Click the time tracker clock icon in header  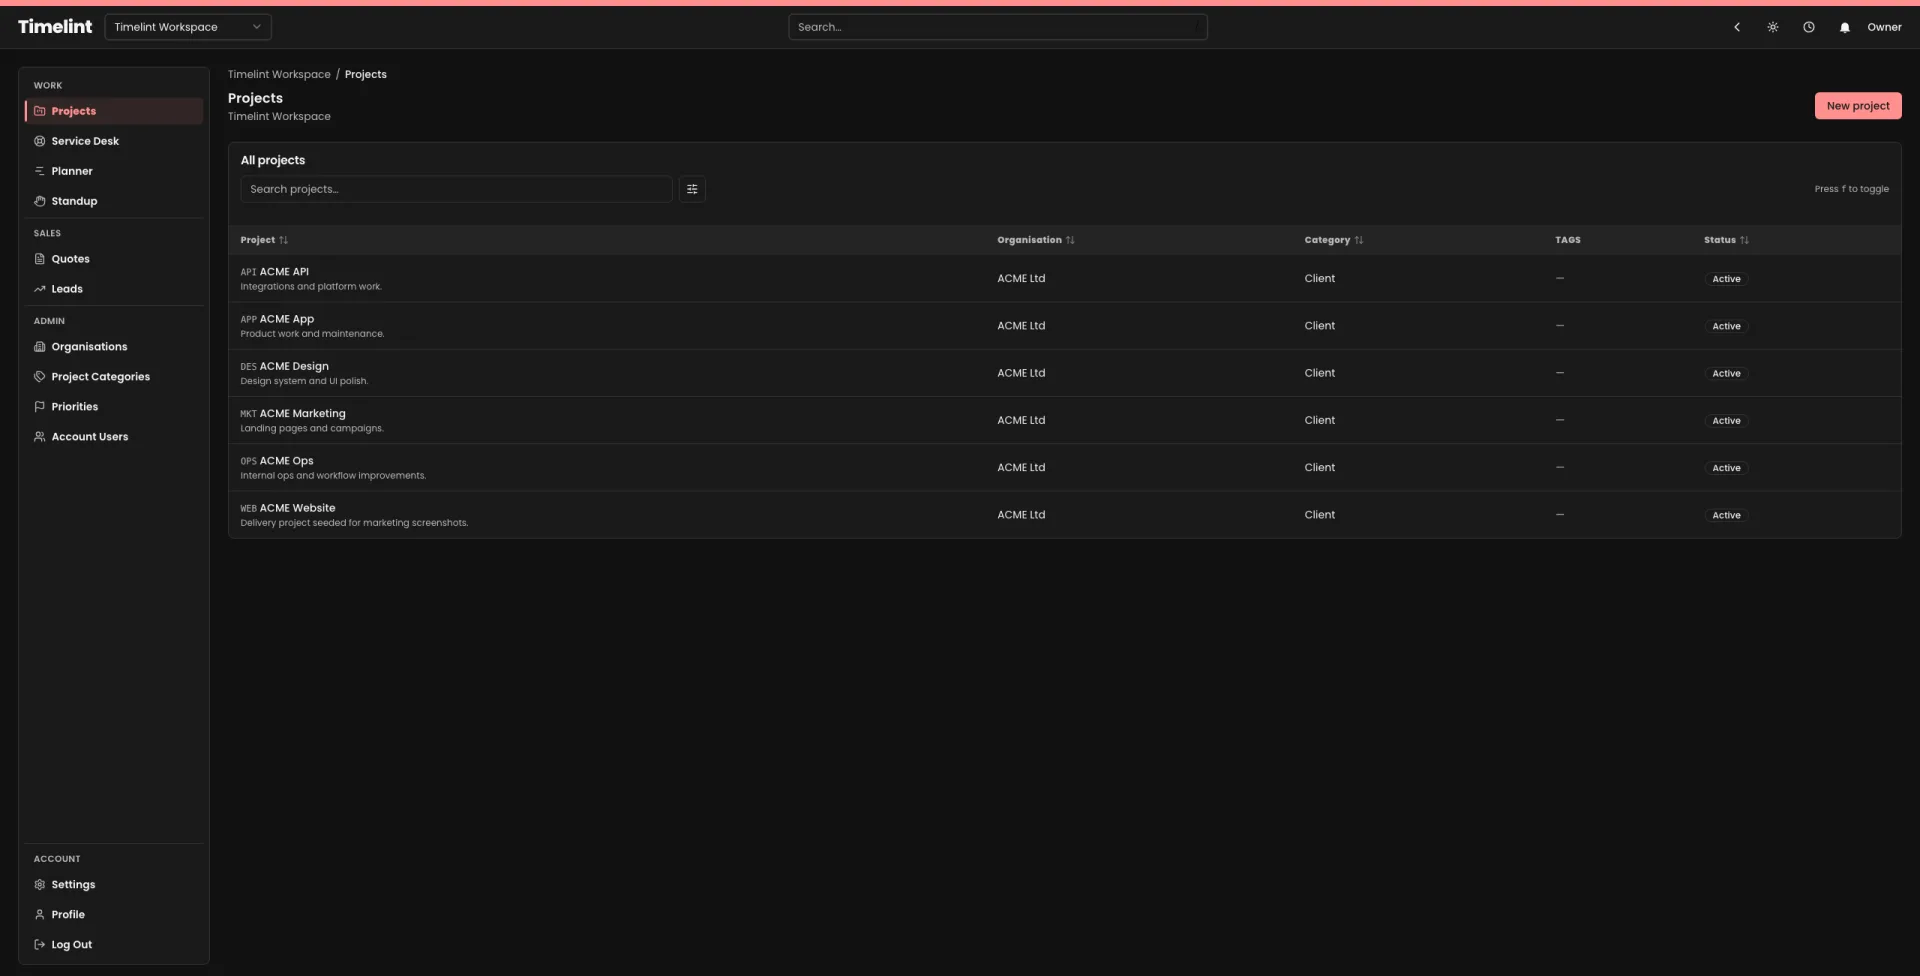coord(1809,27)
